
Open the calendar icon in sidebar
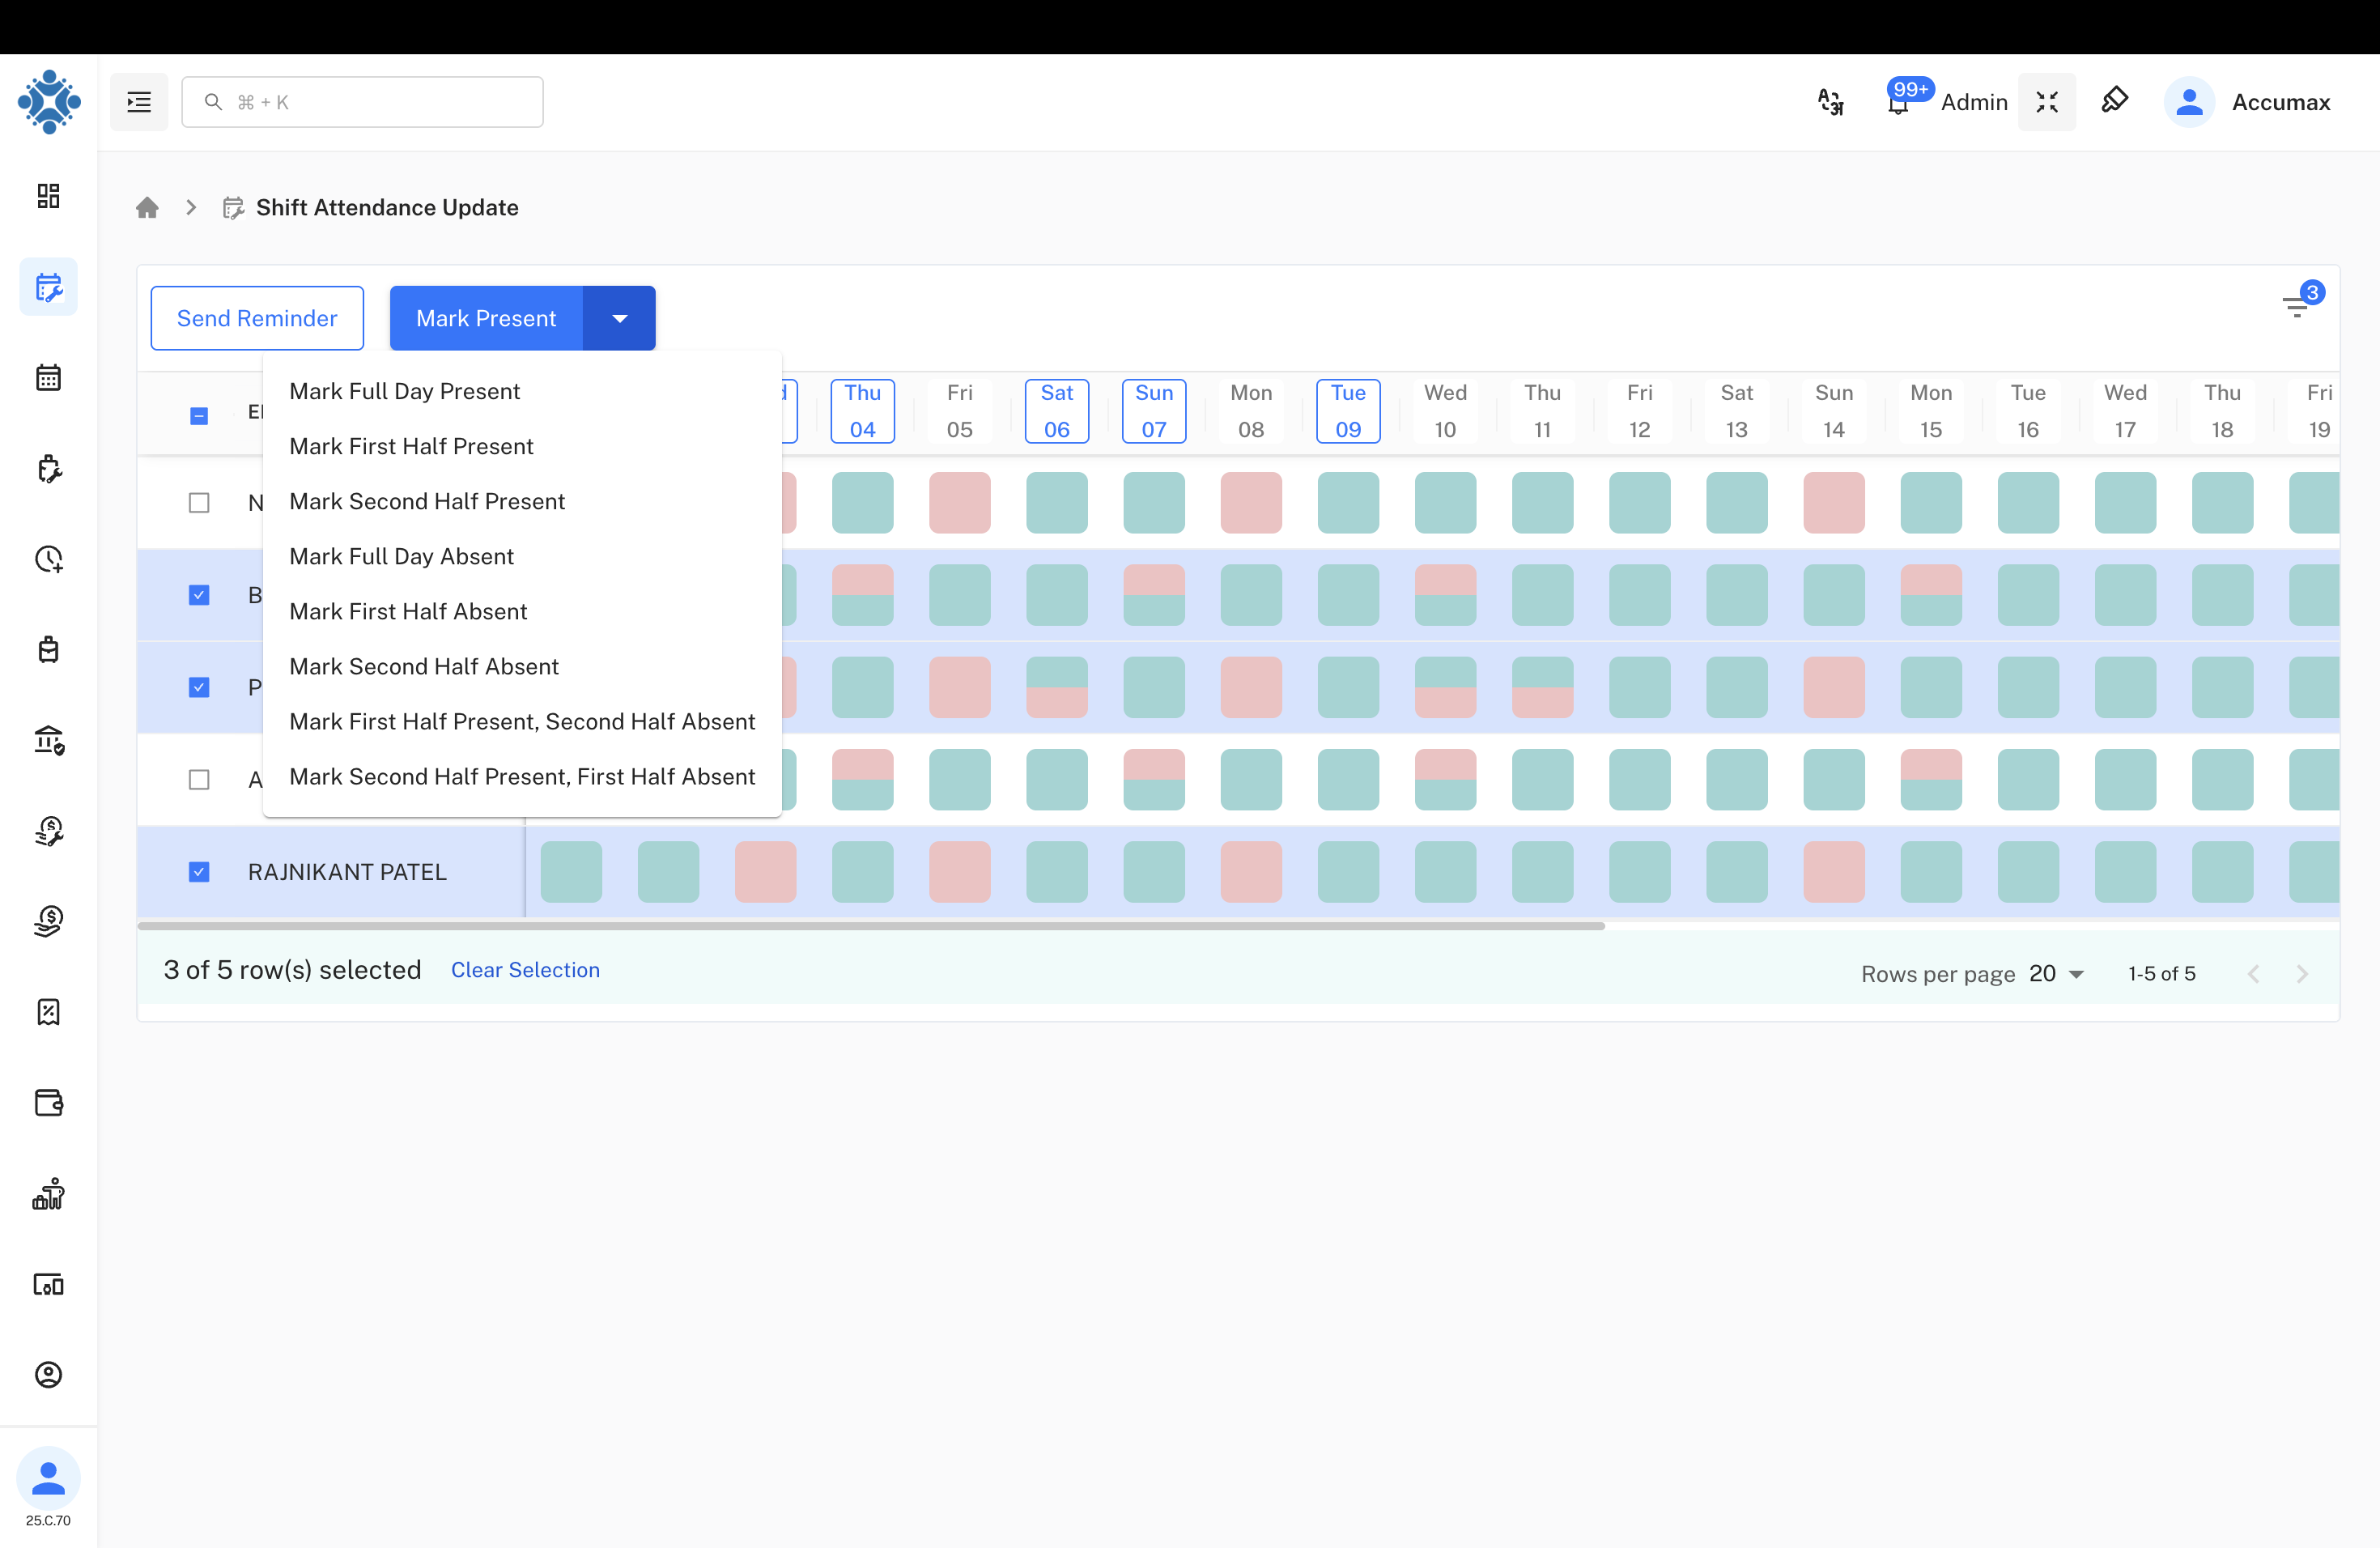coord(48,377)
